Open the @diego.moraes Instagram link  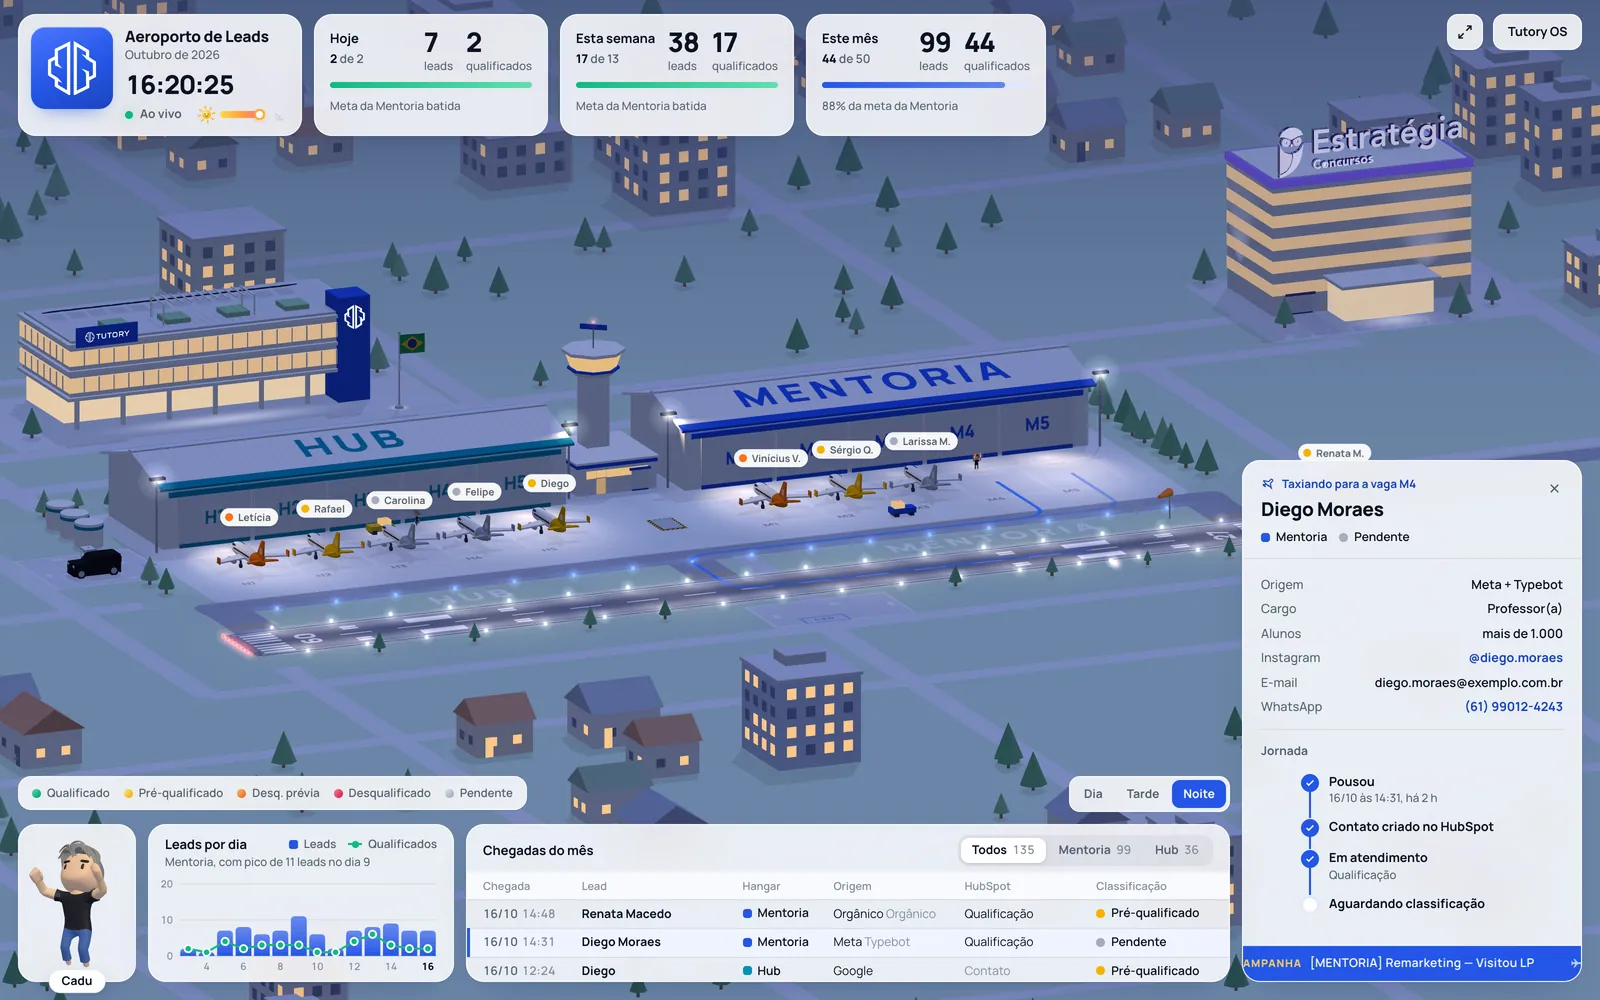[1515, 658]
